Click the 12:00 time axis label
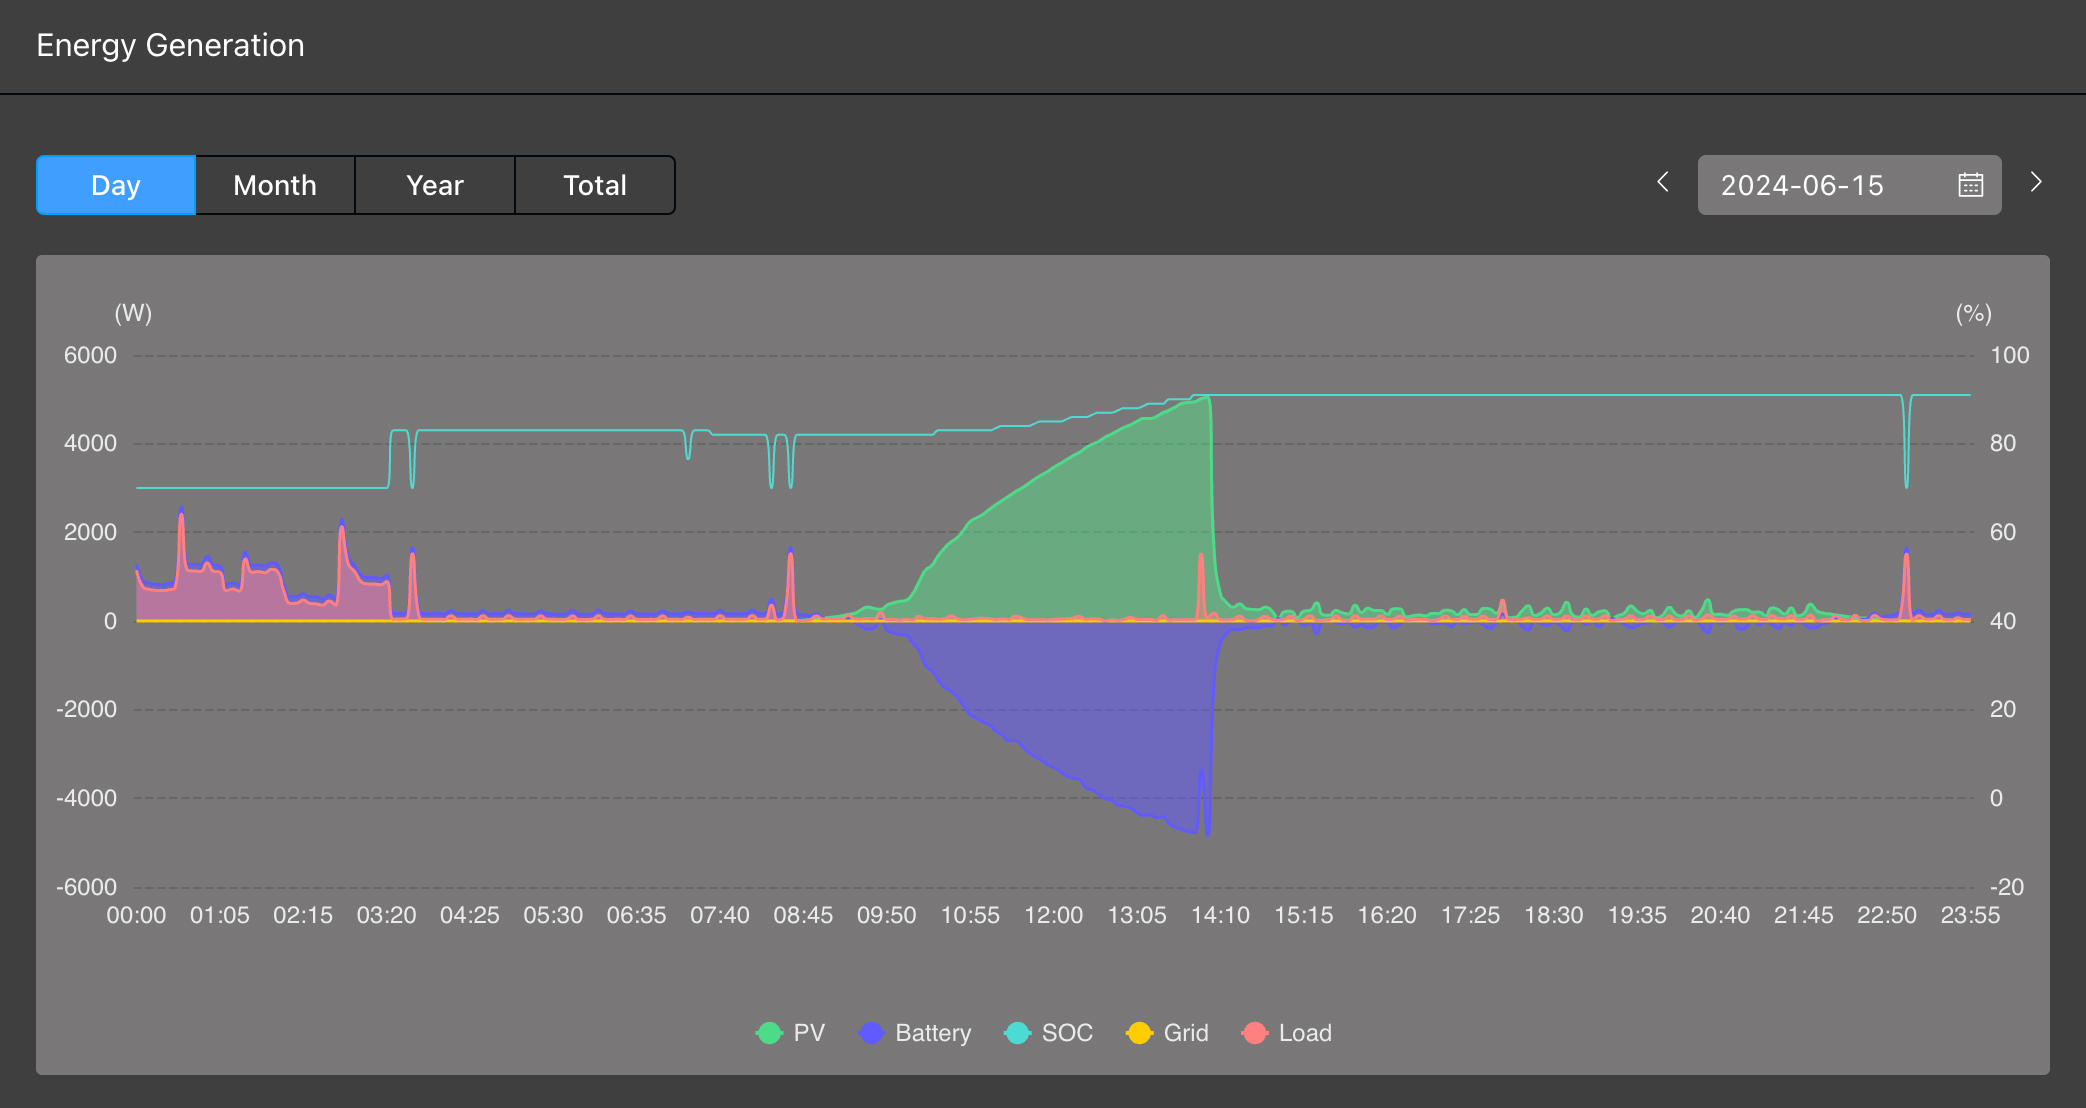The width and height of the screenshot is (2086, 1108). (1053, 915)
